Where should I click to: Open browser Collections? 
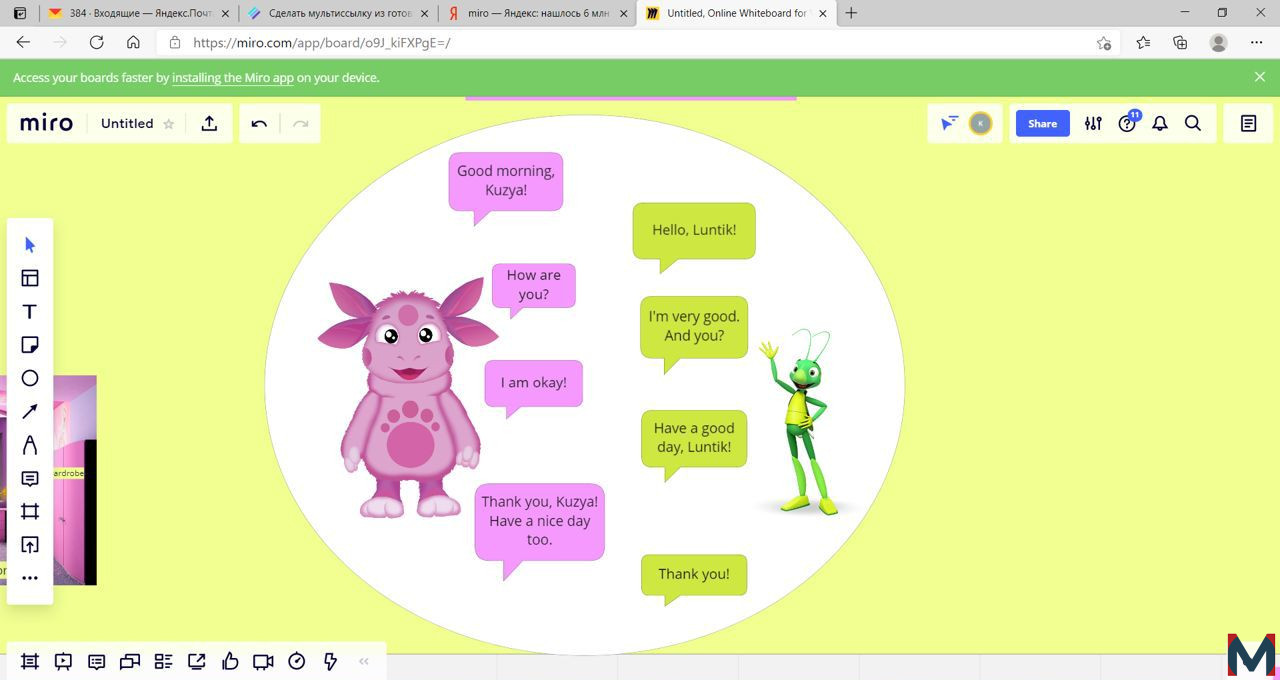[x=1180, y=43]
